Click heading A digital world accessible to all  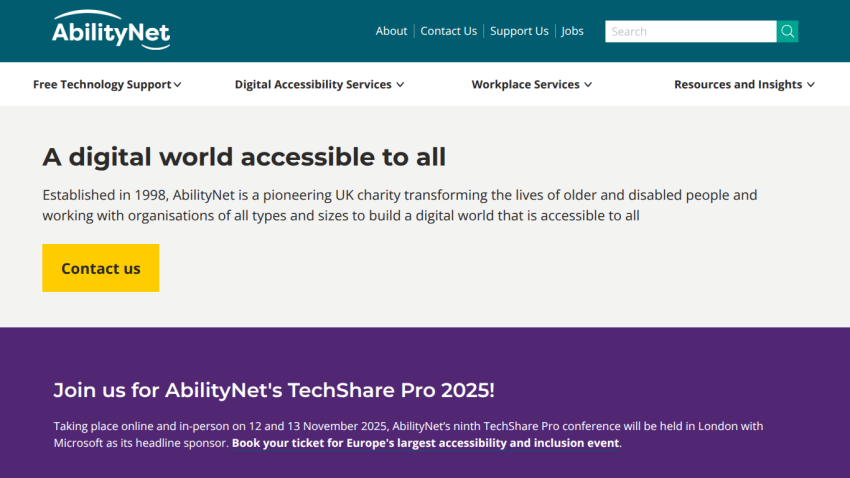click(244, 157)
